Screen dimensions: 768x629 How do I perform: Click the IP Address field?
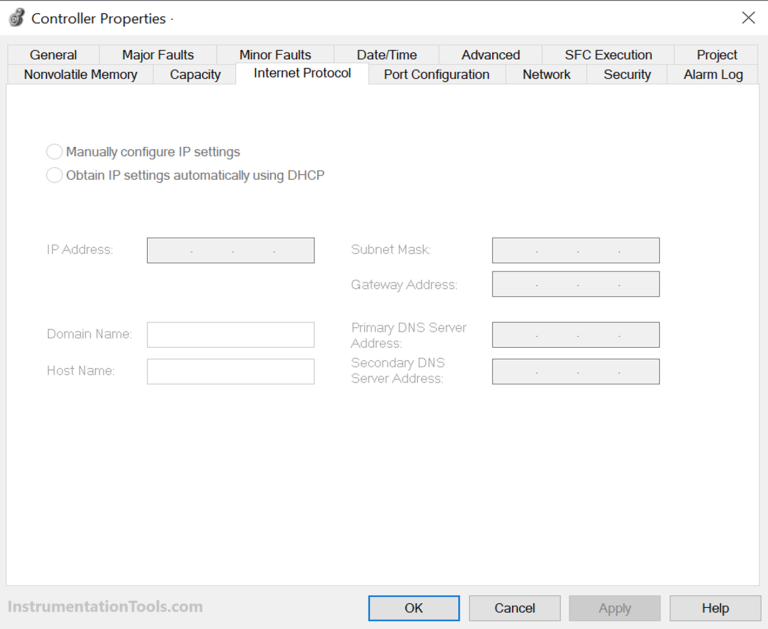(231, 250)
